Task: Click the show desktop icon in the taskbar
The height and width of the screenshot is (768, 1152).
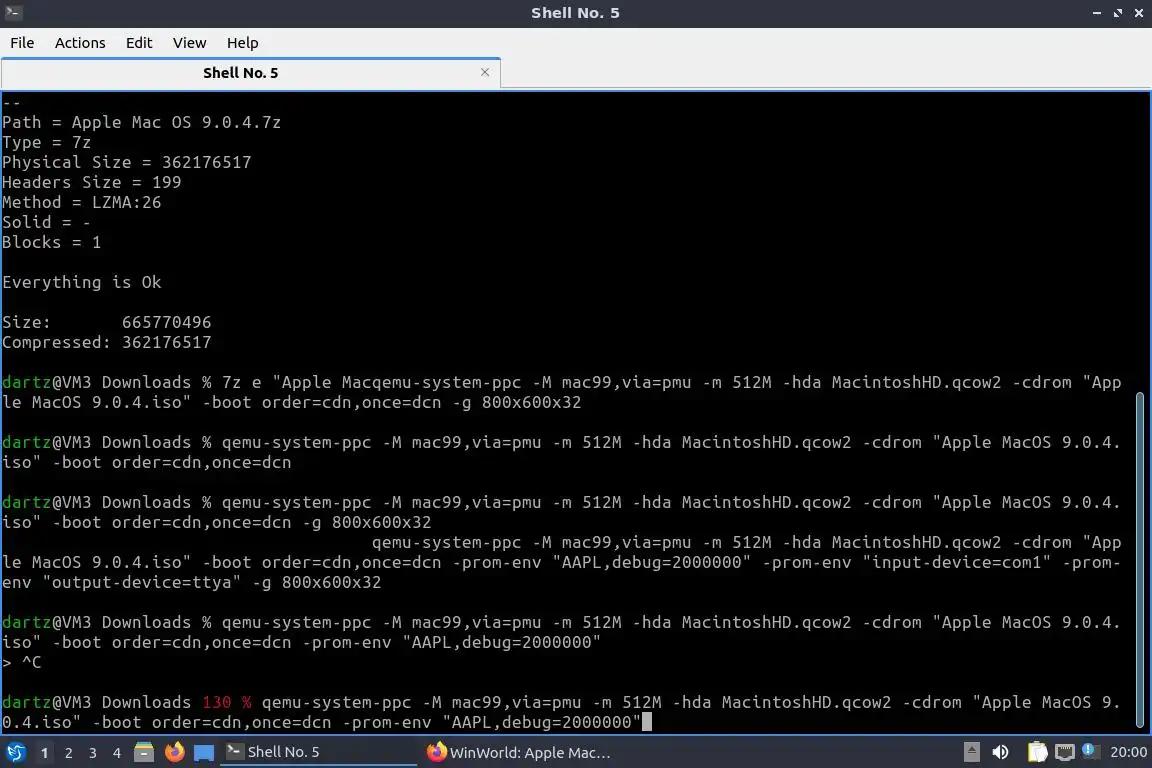Action: pos(204,753)
